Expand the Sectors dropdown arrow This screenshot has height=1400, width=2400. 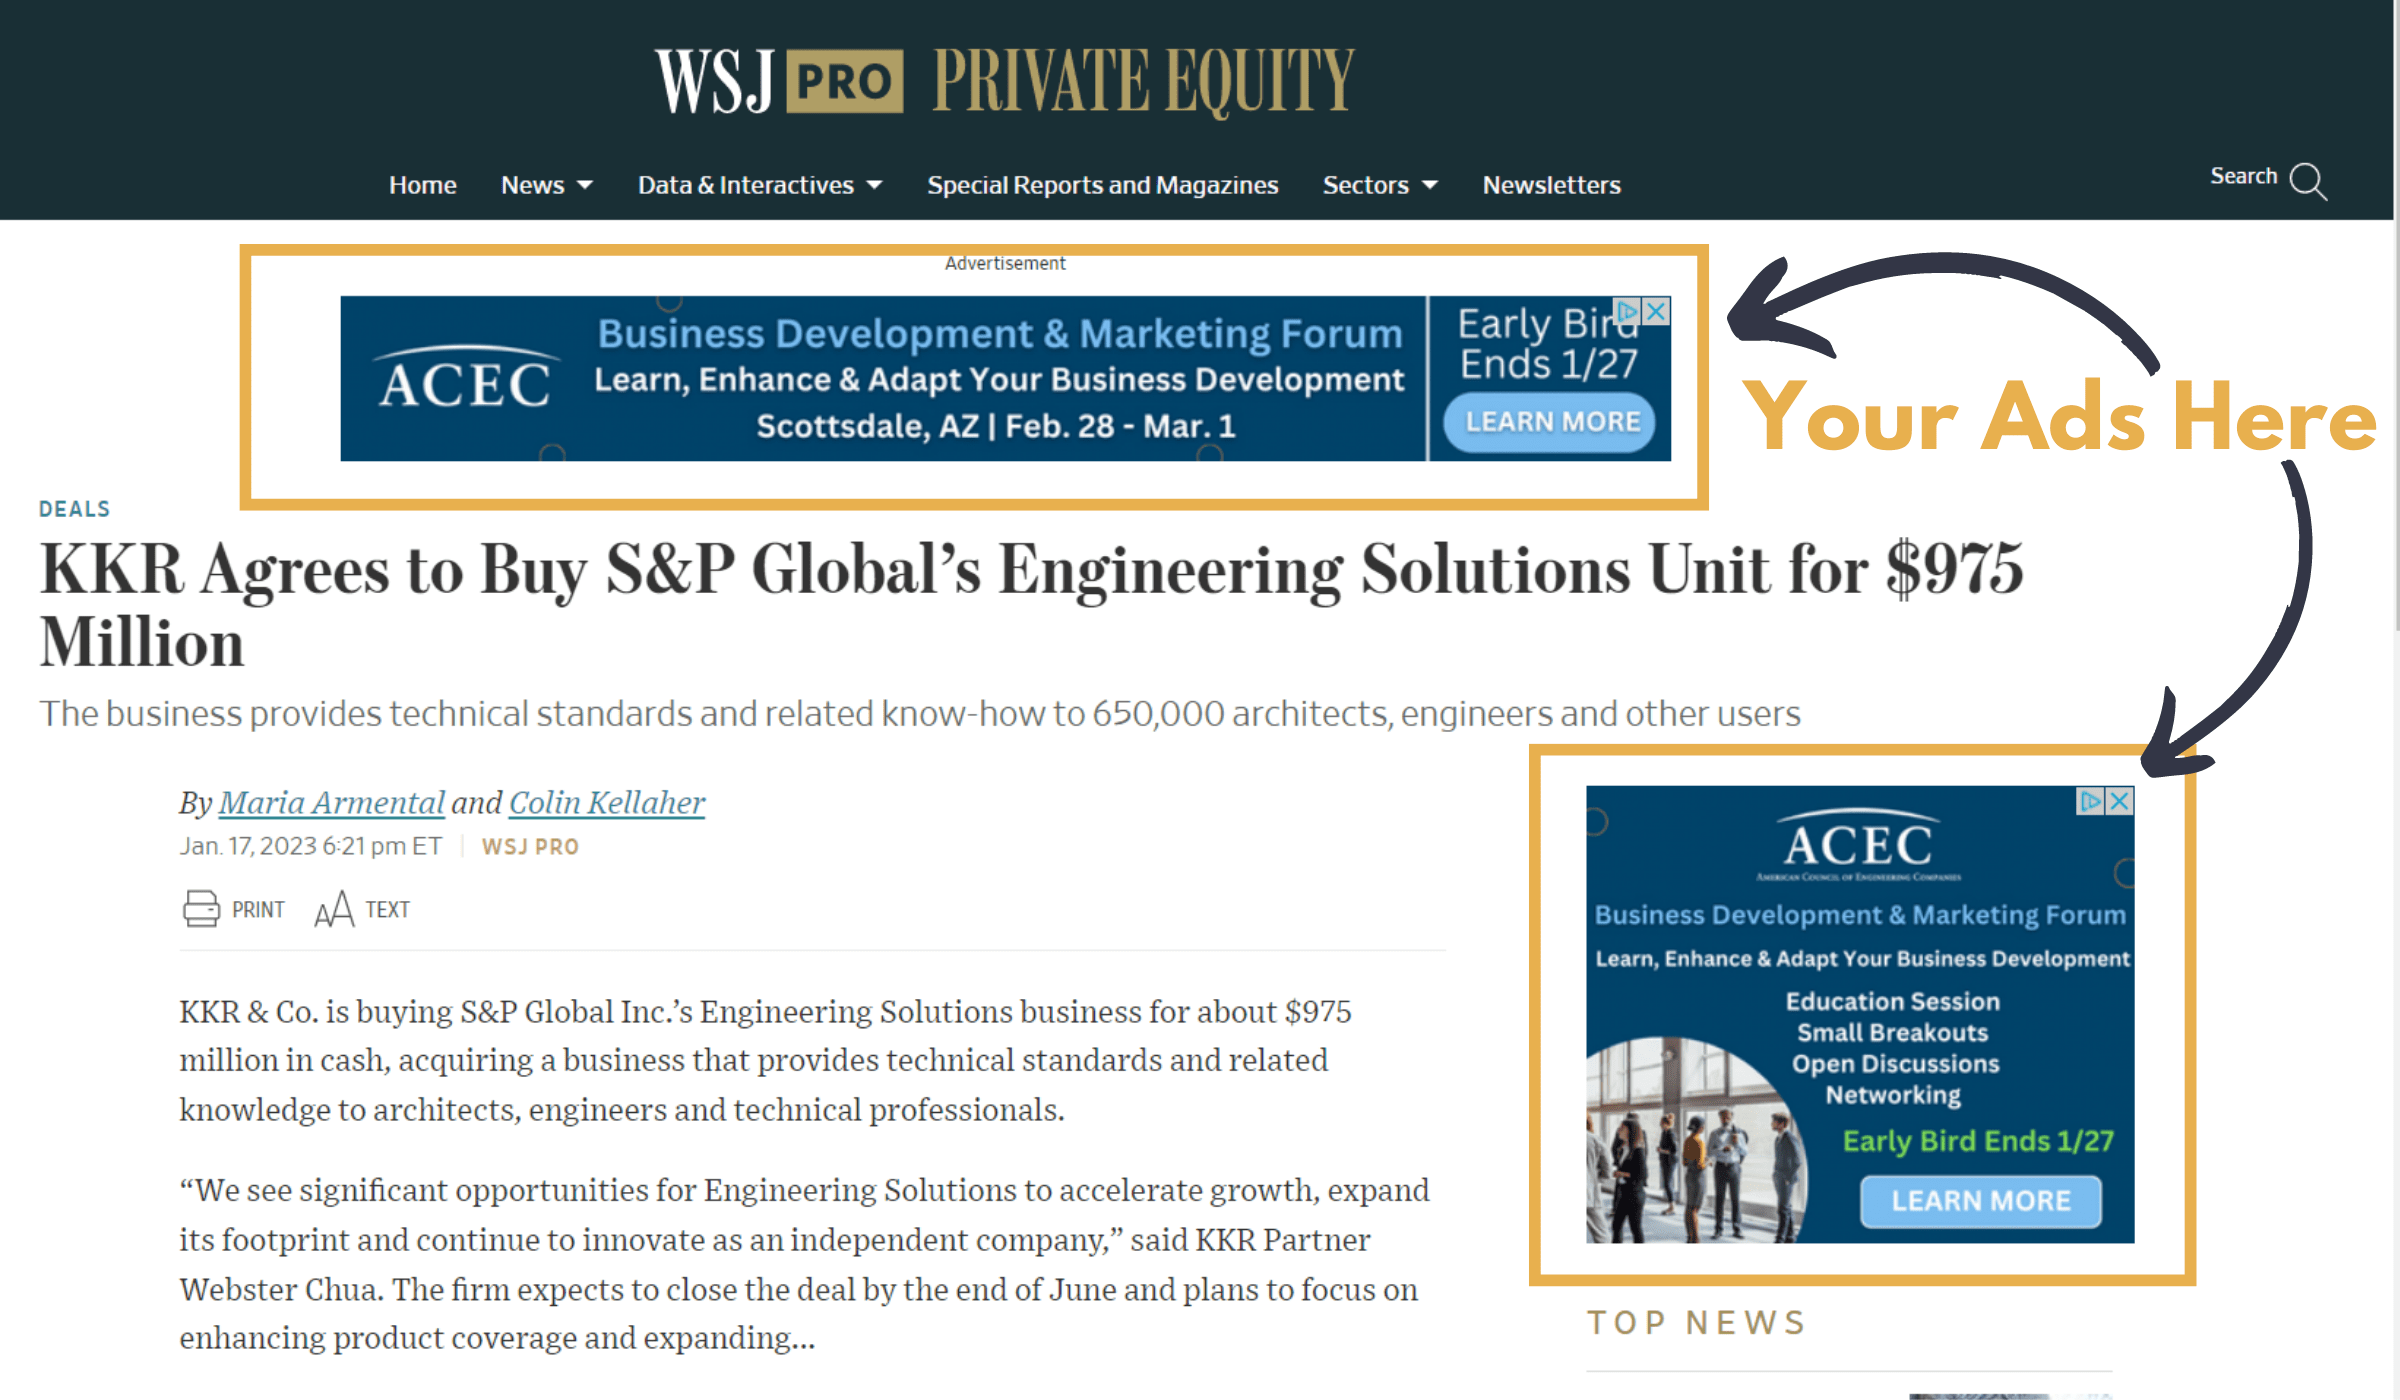coord(1430,185)
